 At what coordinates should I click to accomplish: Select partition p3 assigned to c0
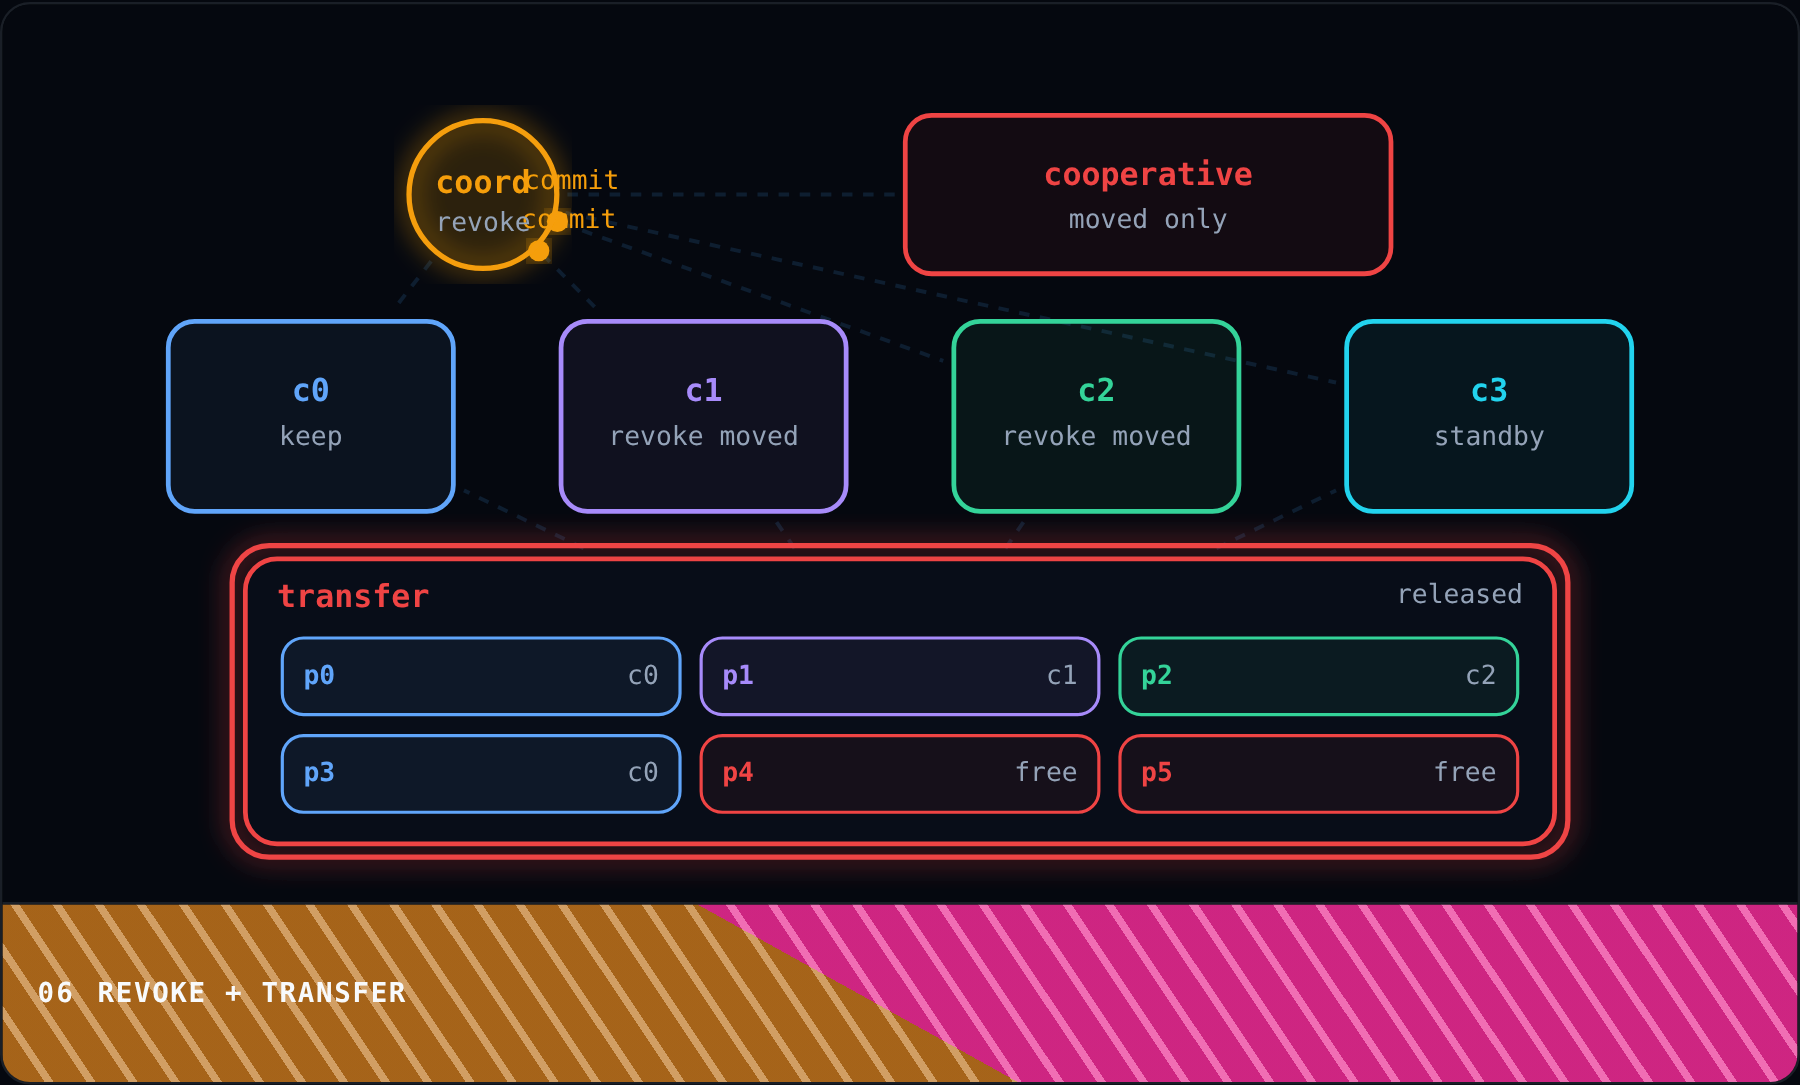point(481,773)
